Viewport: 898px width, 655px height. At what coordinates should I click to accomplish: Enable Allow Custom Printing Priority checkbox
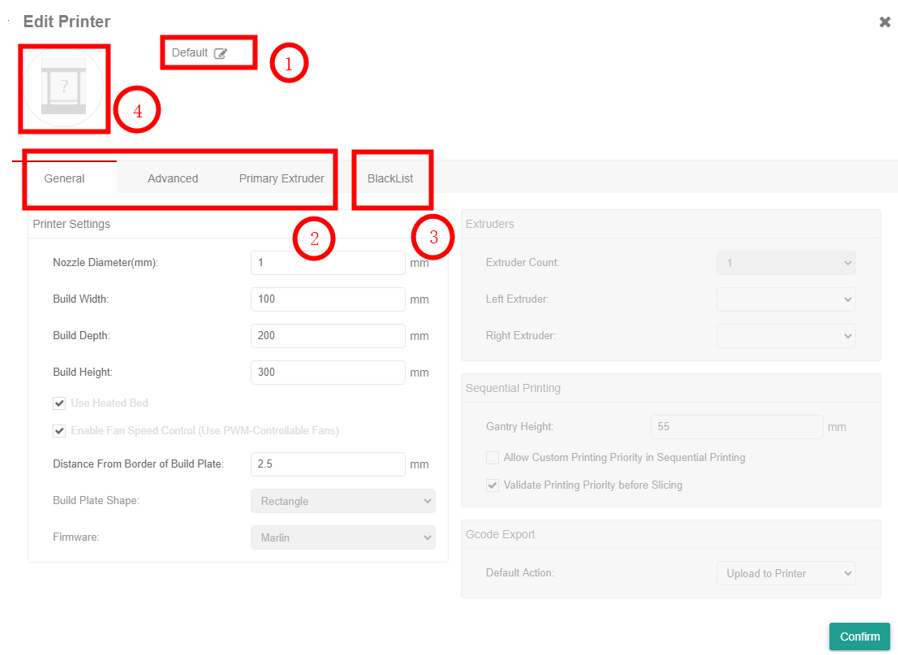pyautogui.click(x=492, y=458)
